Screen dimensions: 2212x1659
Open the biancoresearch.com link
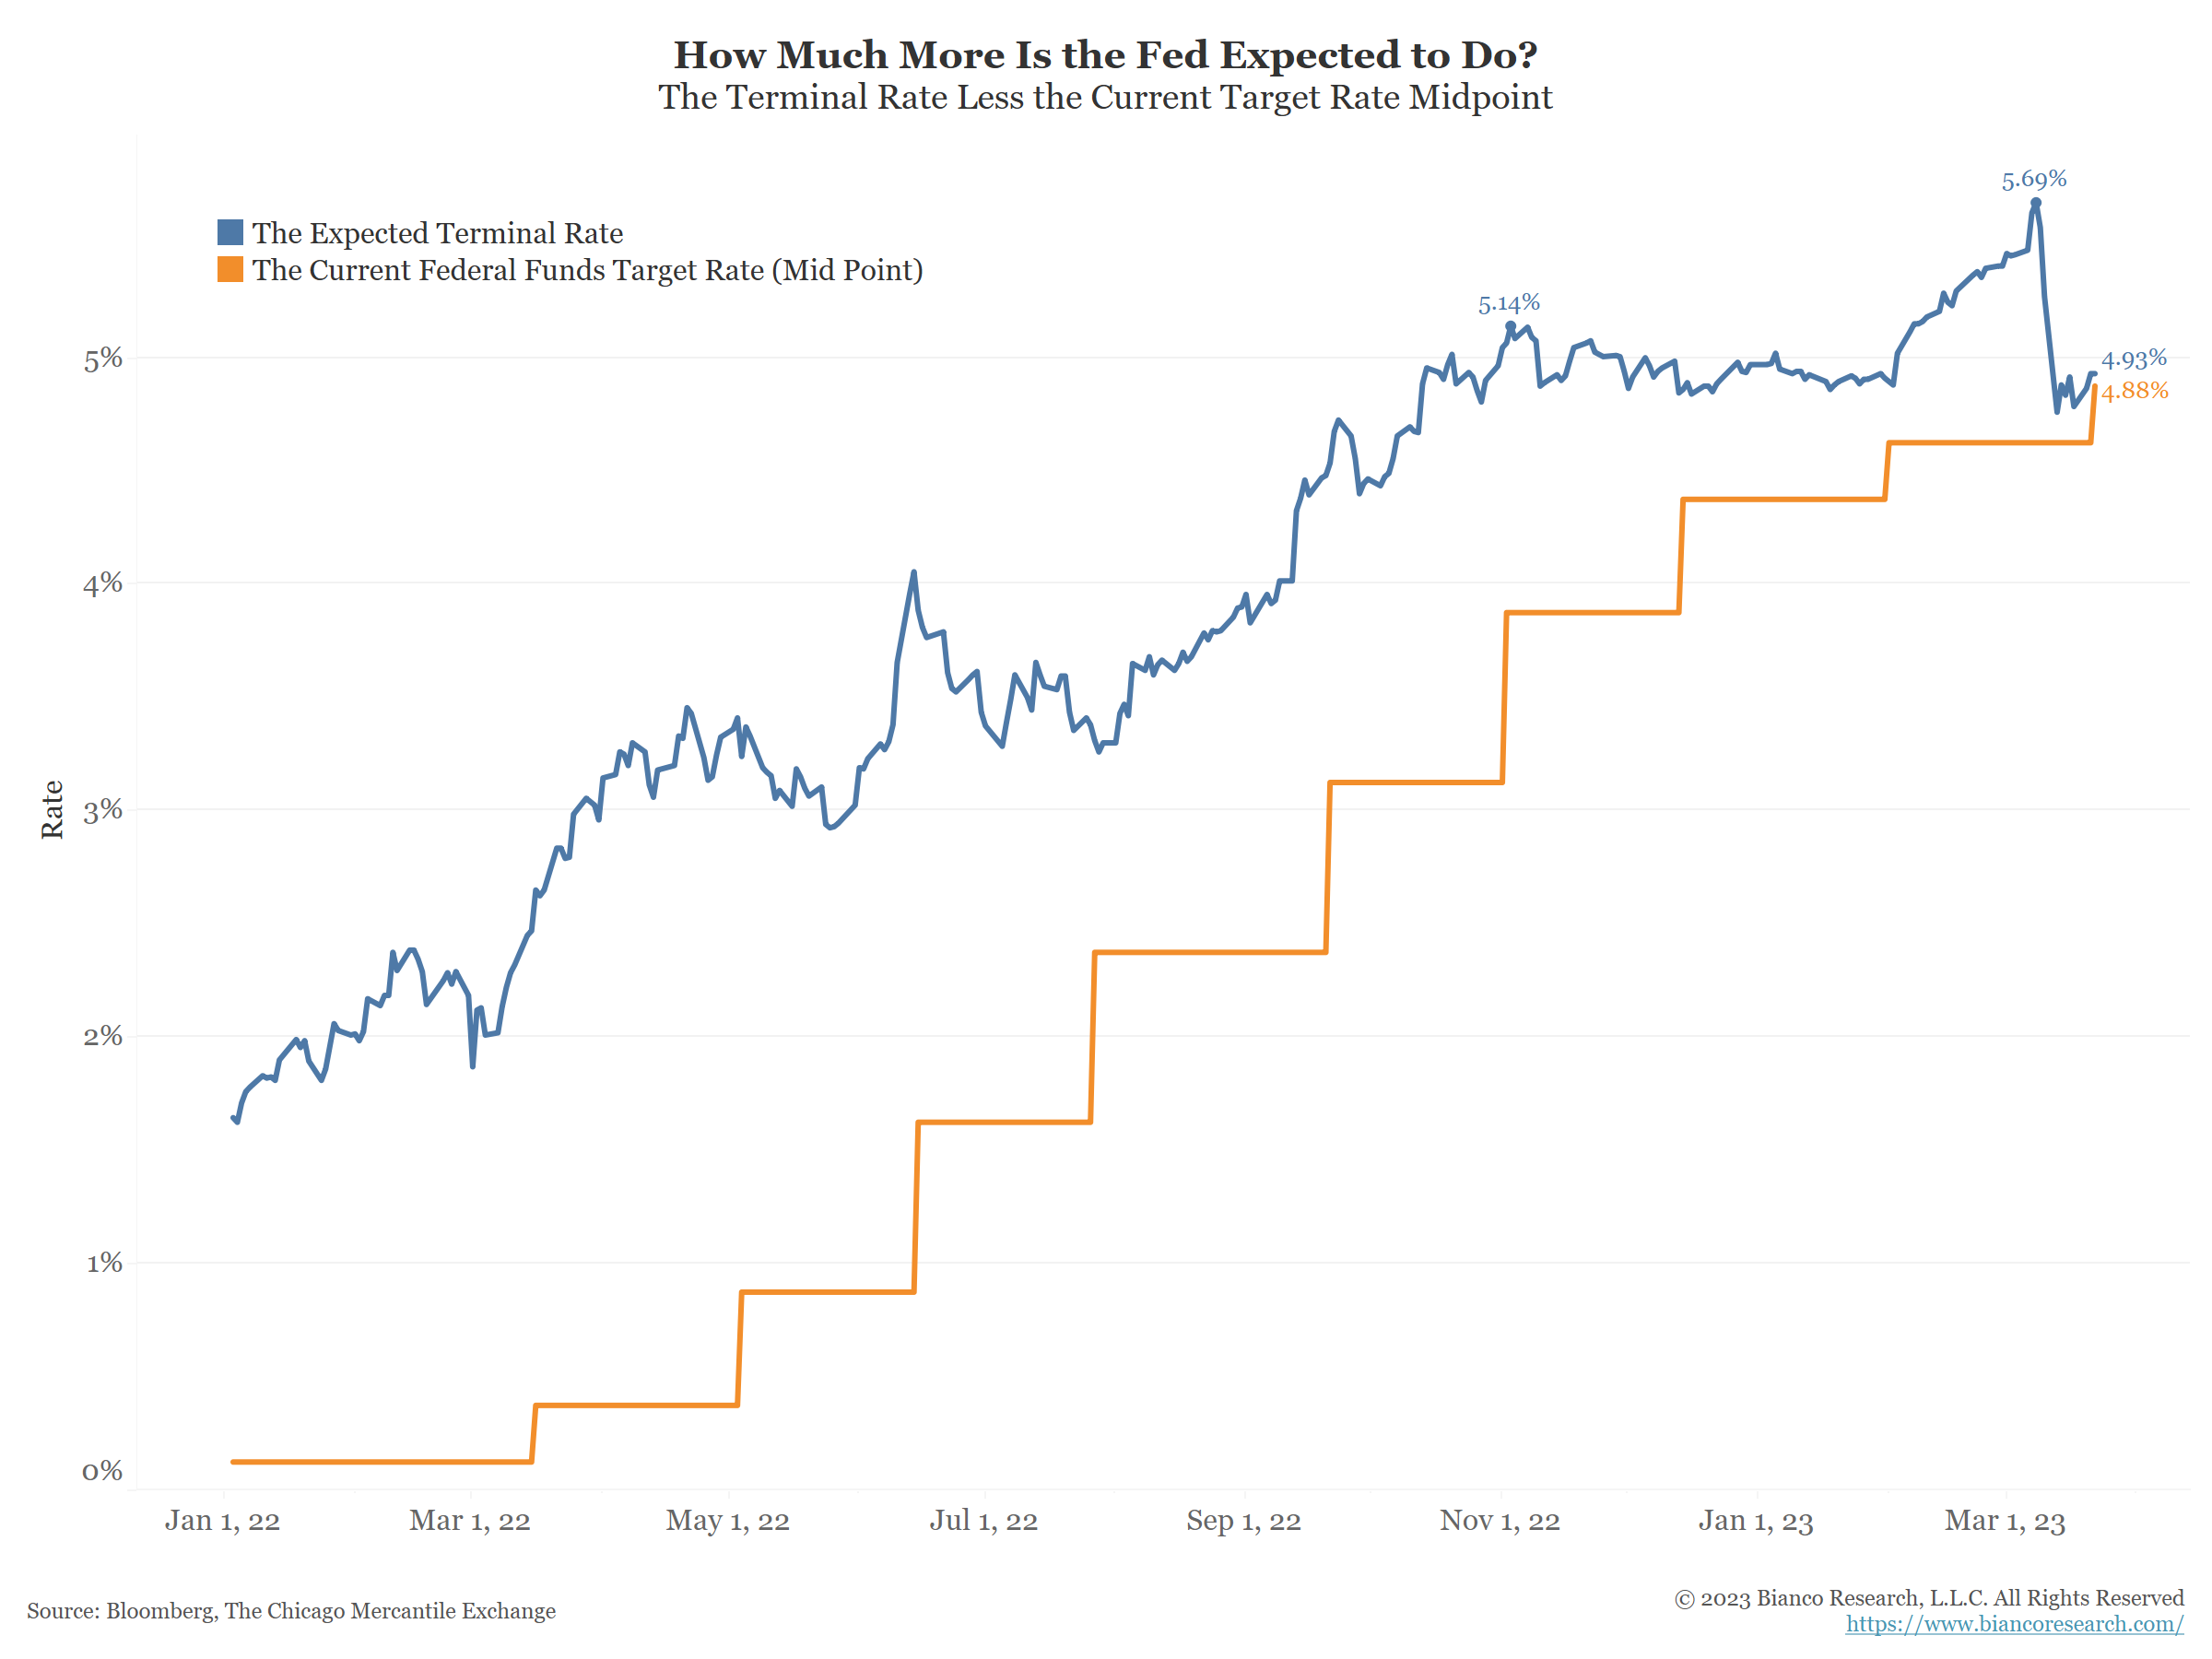pos(2014,1623)
